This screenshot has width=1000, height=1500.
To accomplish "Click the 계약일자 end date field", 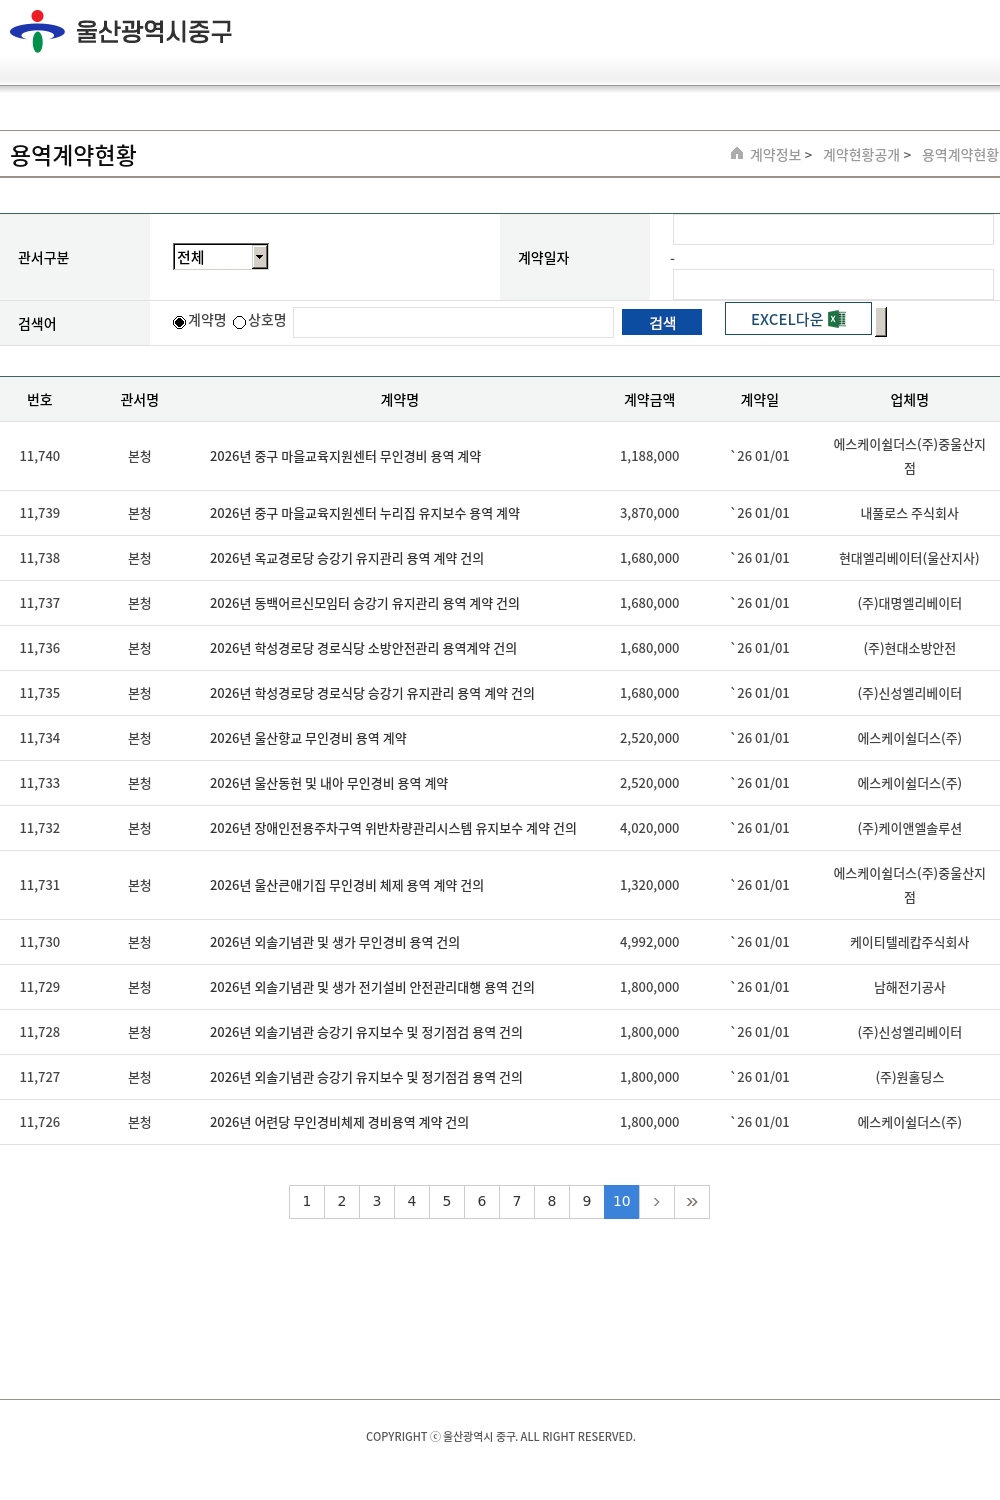I will (832, 284).
